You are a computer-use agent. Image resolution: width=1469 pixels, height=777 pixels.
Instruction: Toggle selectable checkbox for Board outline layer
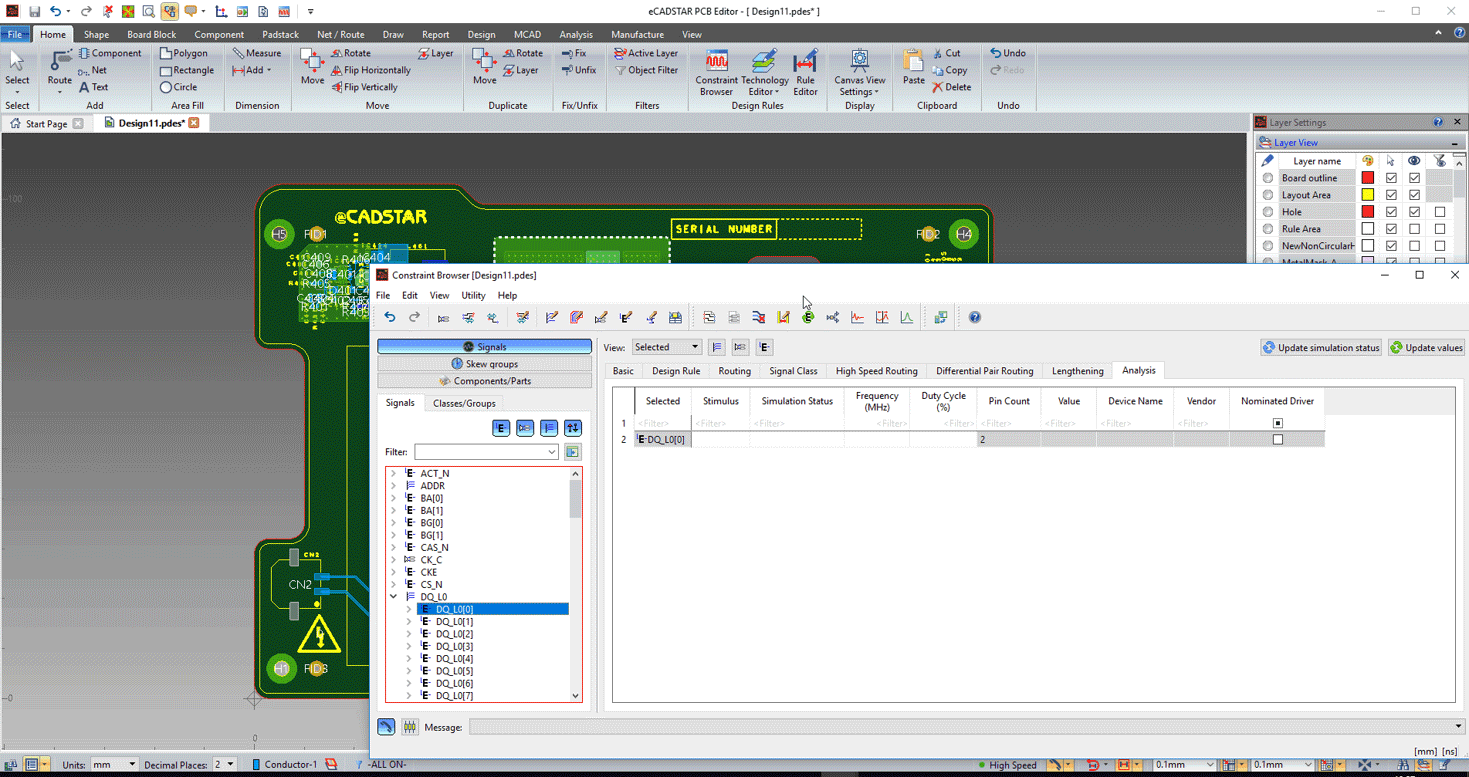(x=1391, y=178)
